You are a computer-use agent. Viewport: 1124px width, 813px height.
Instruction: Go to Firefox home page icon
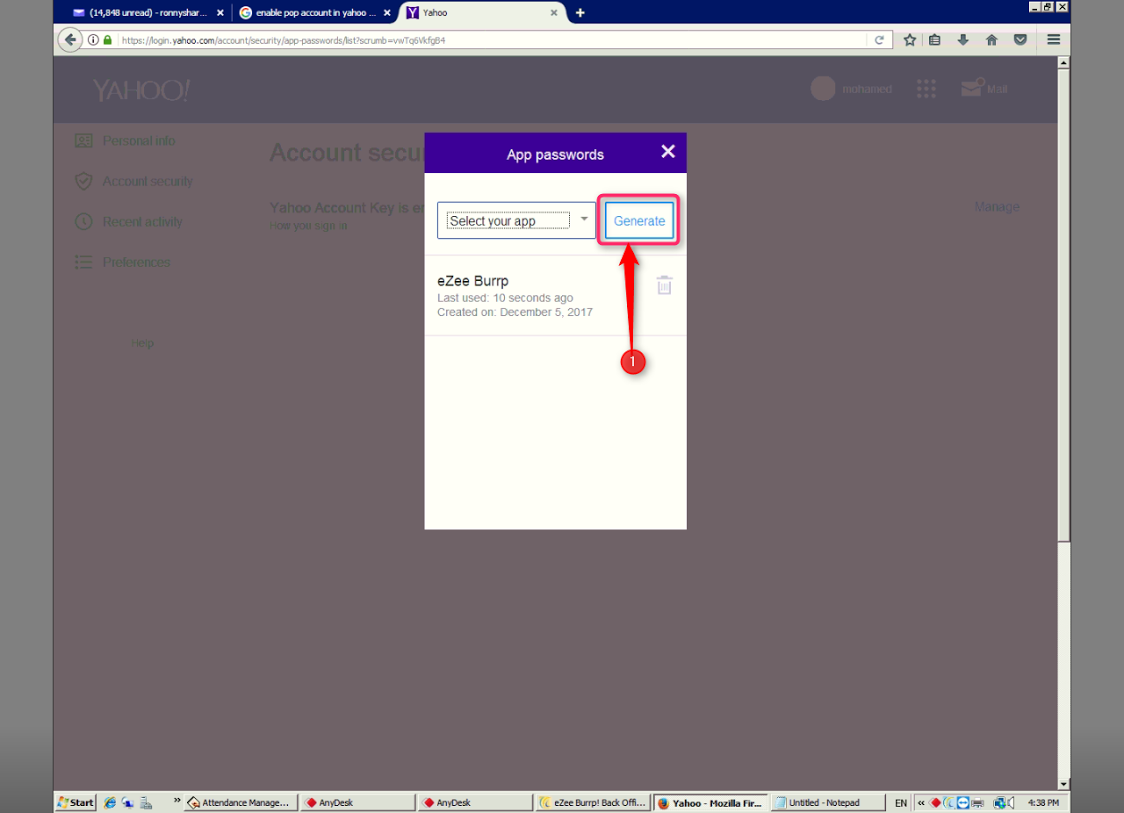[991, 40]
